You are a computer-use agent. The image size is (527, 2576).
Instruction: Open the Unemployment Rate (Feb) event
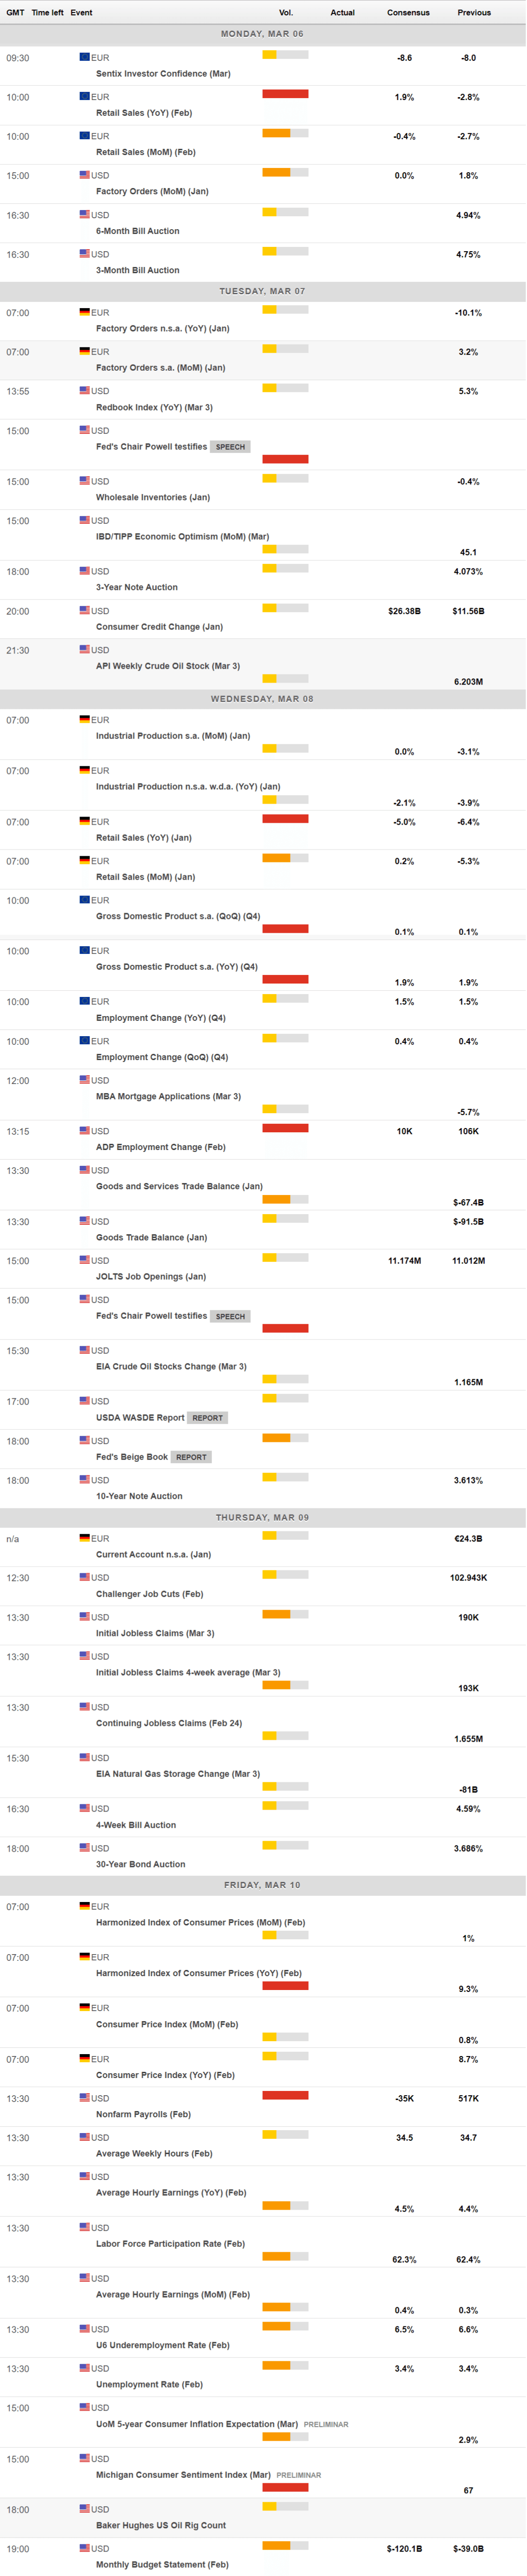[149, 2384]
